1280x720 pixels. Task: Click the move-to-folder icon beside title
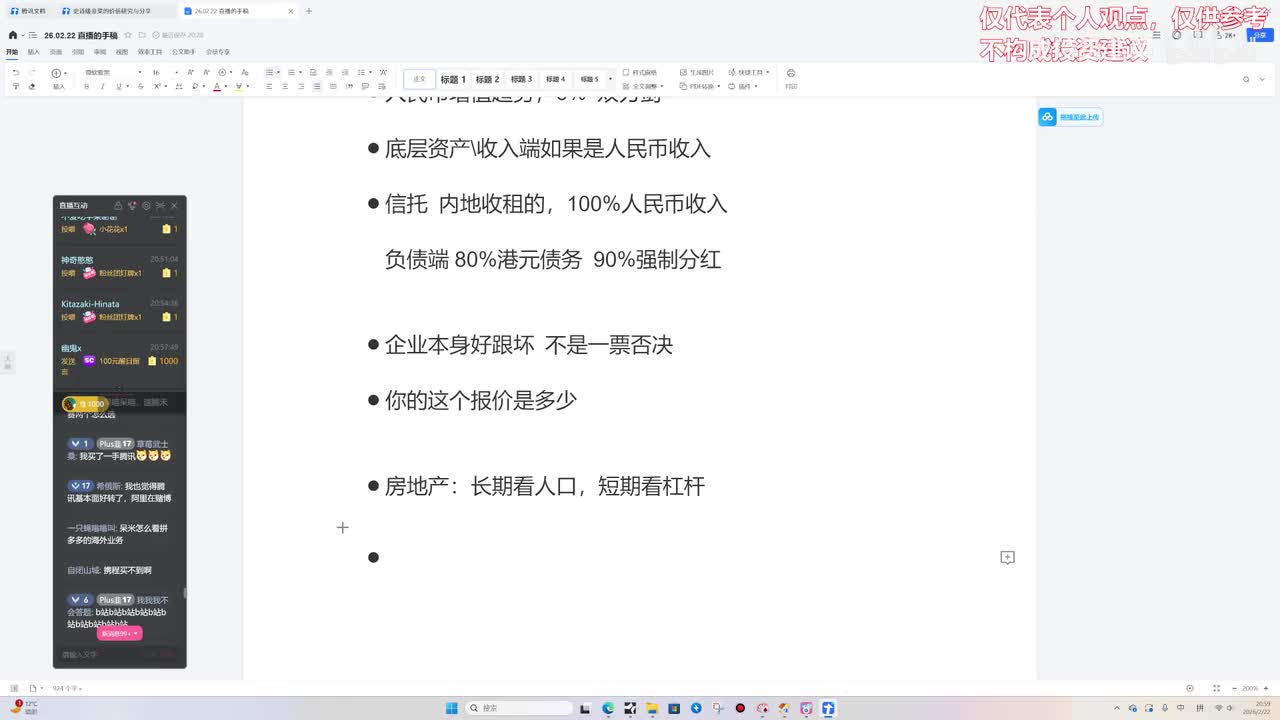click(142, 35)
